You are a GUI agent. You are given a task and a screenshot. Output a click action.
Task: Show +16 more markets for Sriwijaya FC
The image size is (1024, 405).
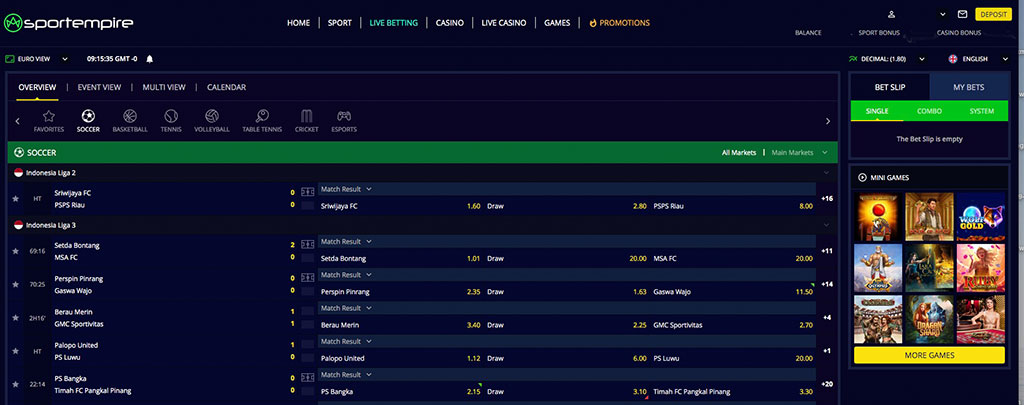tap(827, 199)
